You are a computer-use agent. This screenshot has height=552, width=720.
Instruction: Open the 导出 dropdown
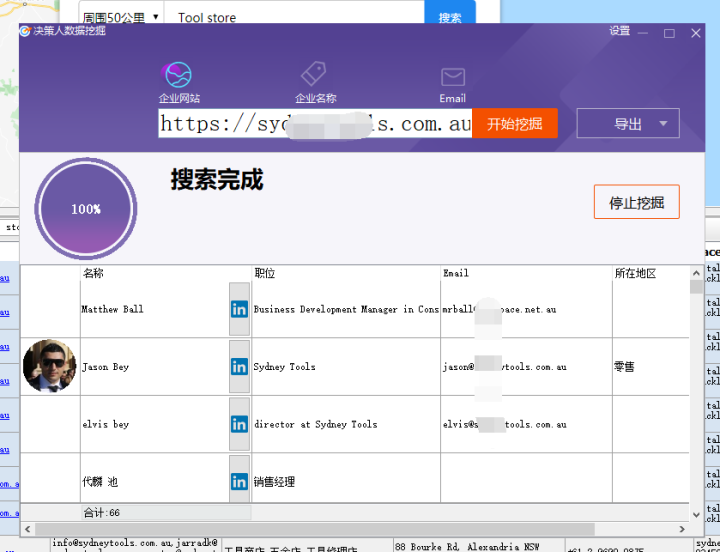point(628,123)
